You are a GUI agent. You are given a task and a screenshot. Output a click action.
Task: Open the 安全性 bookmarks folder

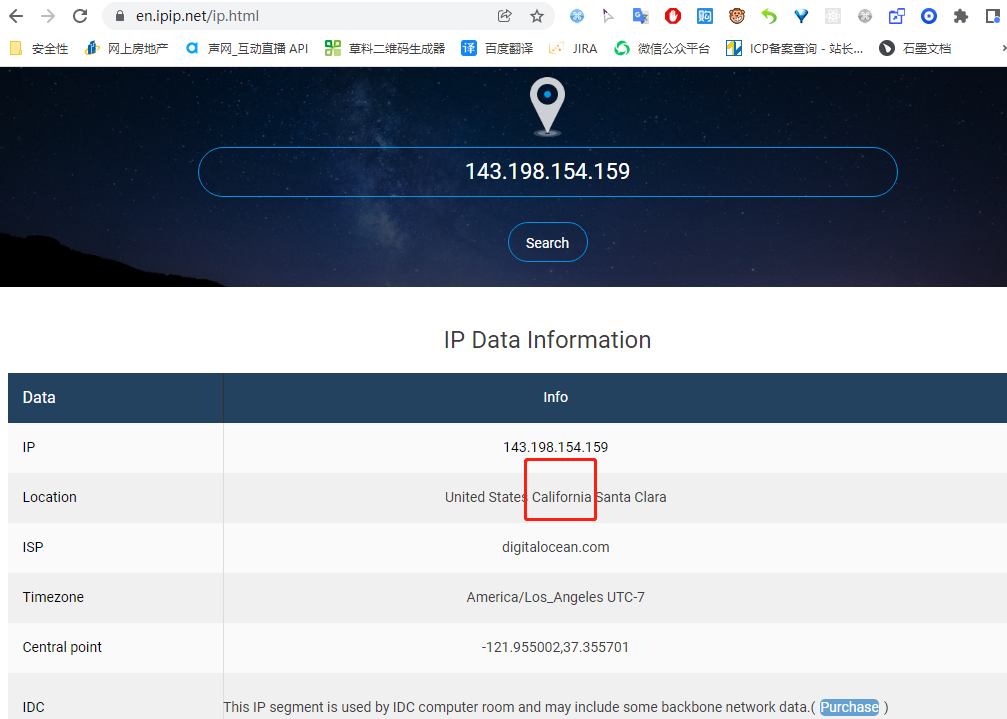click(40, 48)
